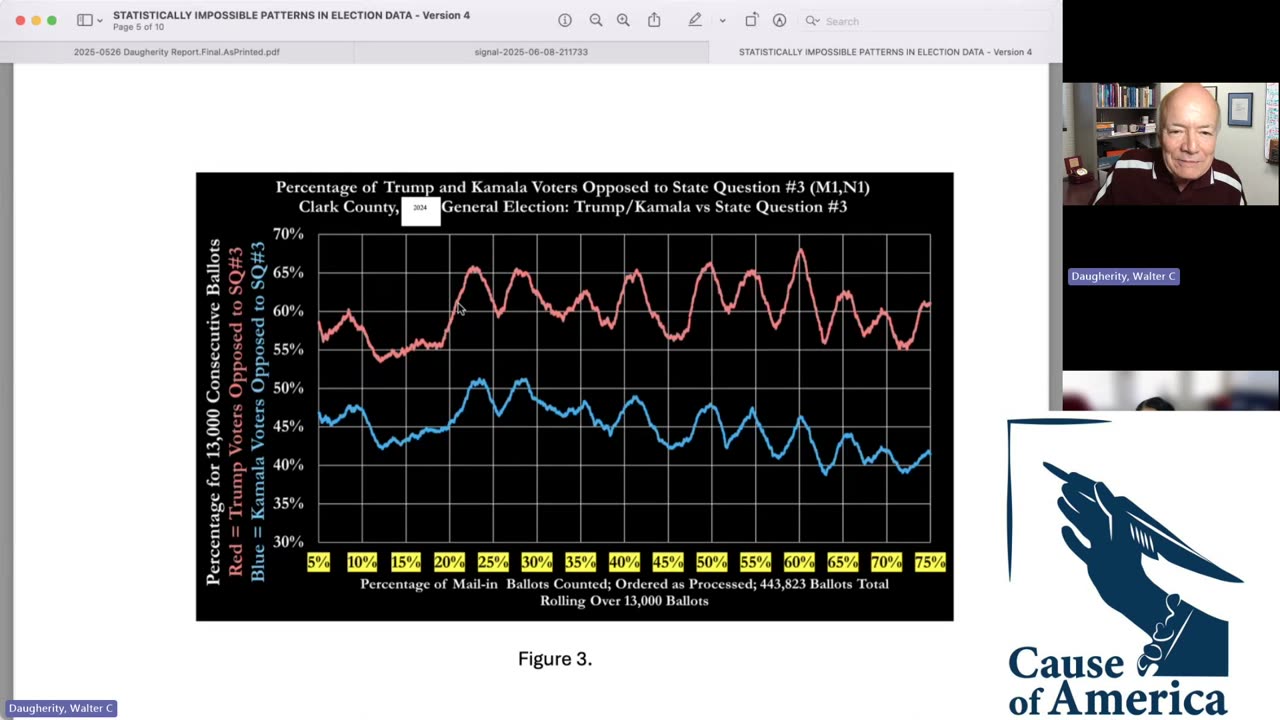Show the document inspector info

pyautogui.click(x=565, y=20)
